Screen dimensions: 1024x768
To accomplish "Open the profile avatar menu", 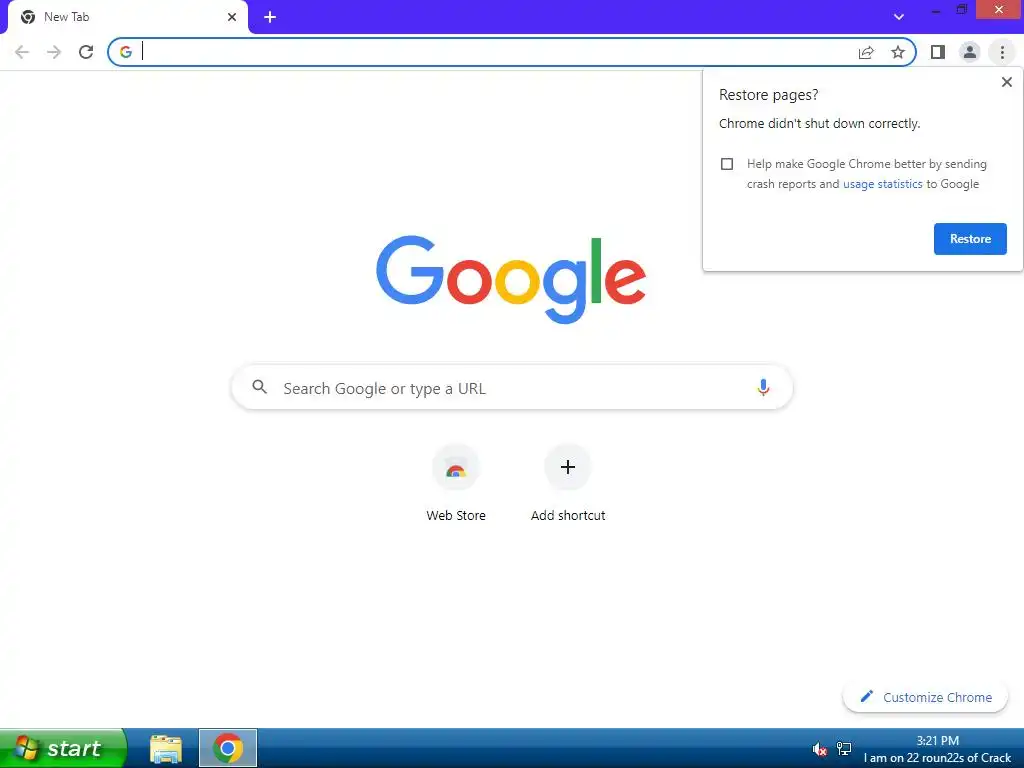I will tap(970, 52).
